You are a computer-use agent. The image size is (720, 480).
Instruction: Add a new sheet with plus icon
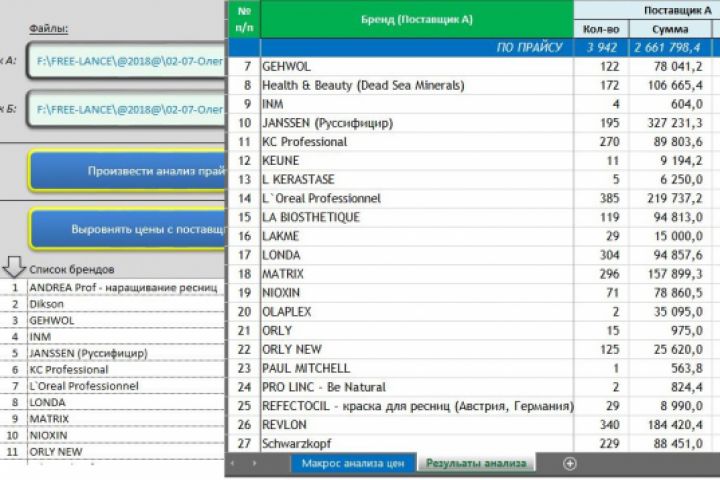[569, 464]
